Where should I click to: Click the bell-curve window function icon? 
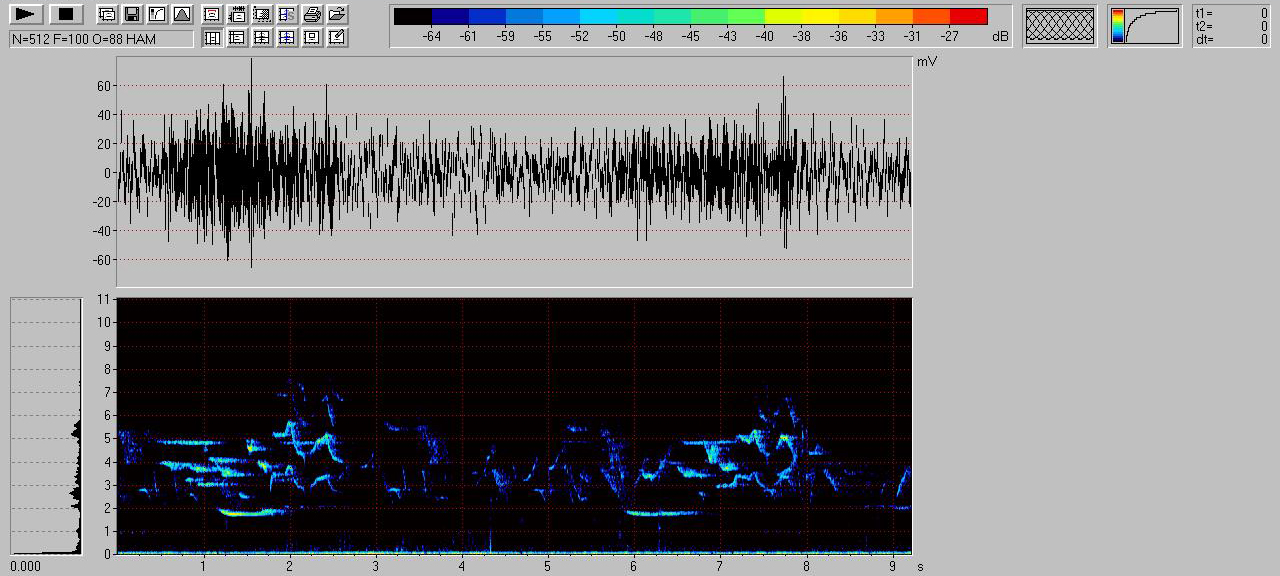pos(181,14)
